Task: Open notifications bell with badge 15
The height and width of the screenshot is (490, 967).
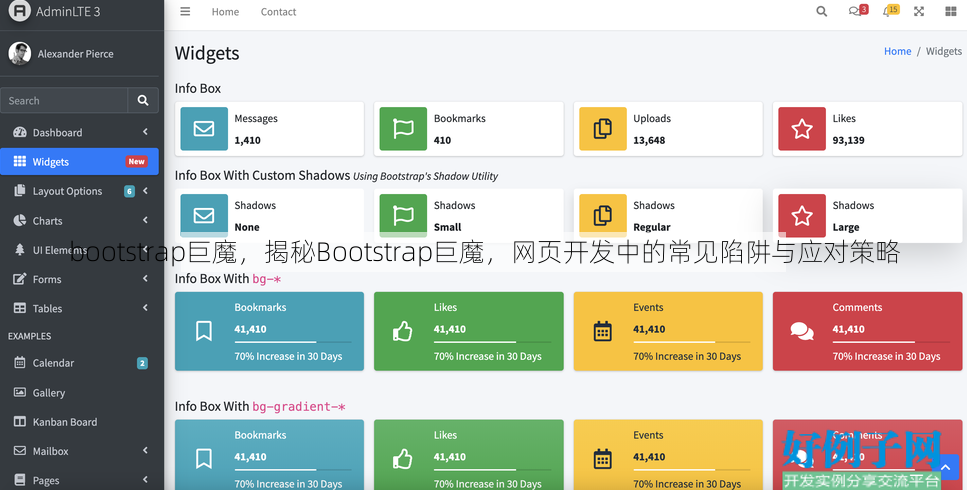Action: click(891, 11)
